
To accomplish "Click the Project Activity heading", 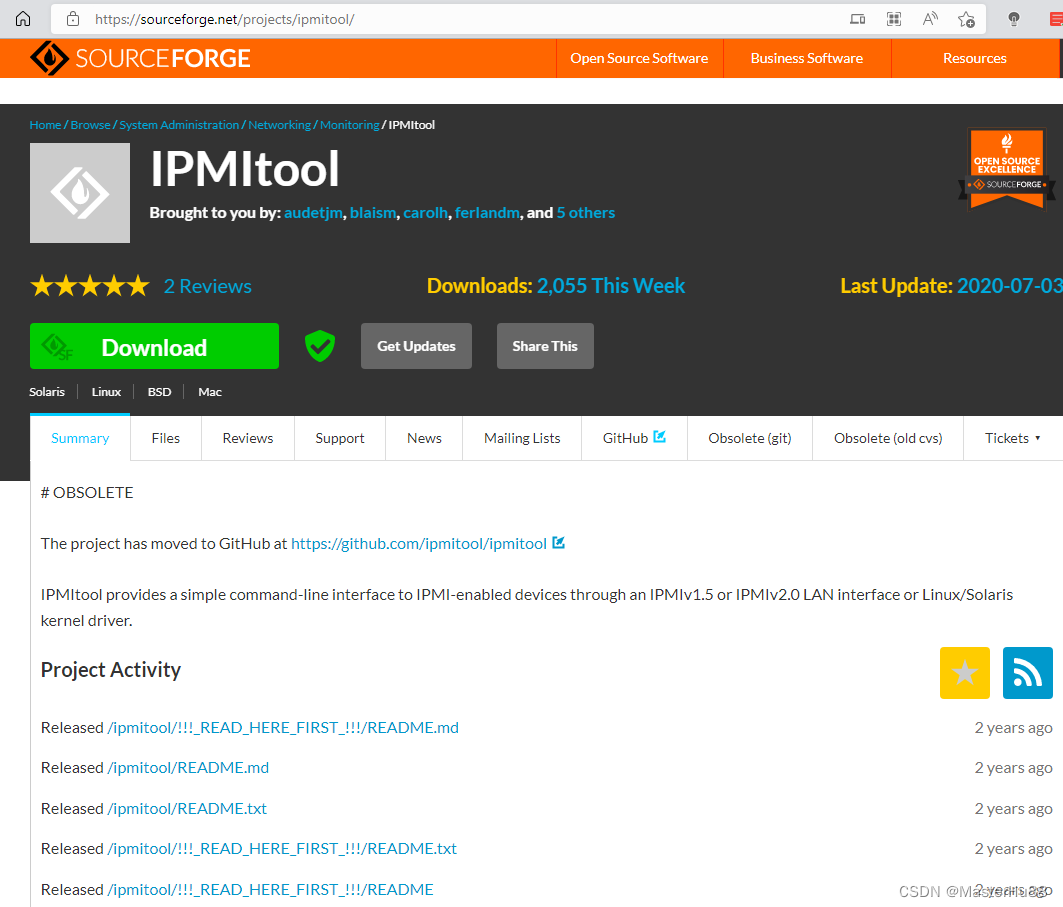I will pyautogui.click(x=111, y=670).
